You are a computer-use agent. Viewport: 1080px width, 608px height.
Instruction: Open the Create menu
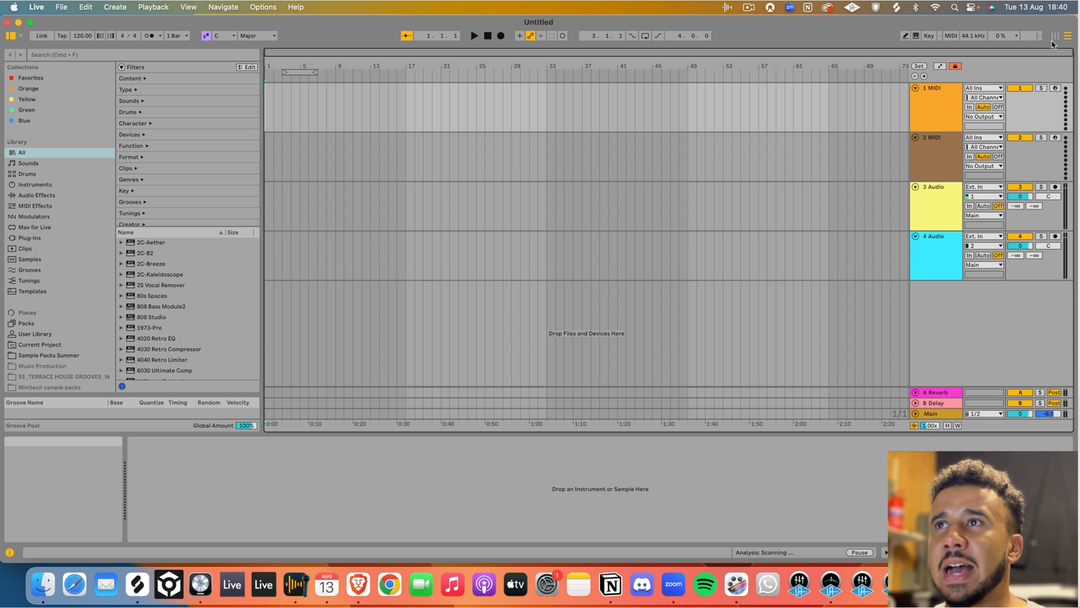pyautogui.click(x=115, y=7)
